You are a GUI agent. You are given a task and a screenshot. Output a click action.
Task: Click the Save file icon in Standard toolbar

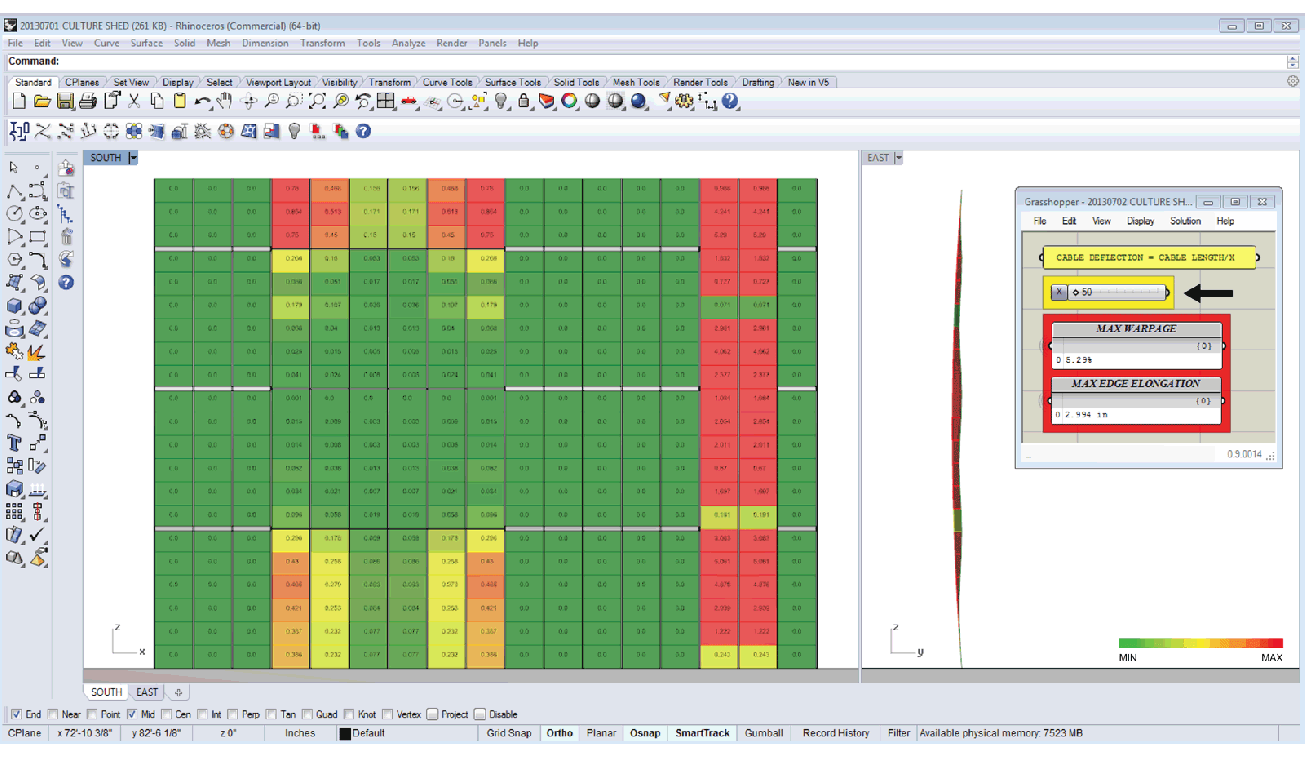pyautogui.click(x=65, y=101)
